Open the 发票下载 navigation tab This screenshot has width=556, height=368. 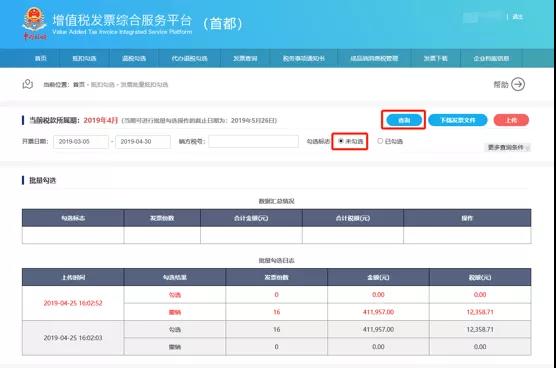click(435, 58)
